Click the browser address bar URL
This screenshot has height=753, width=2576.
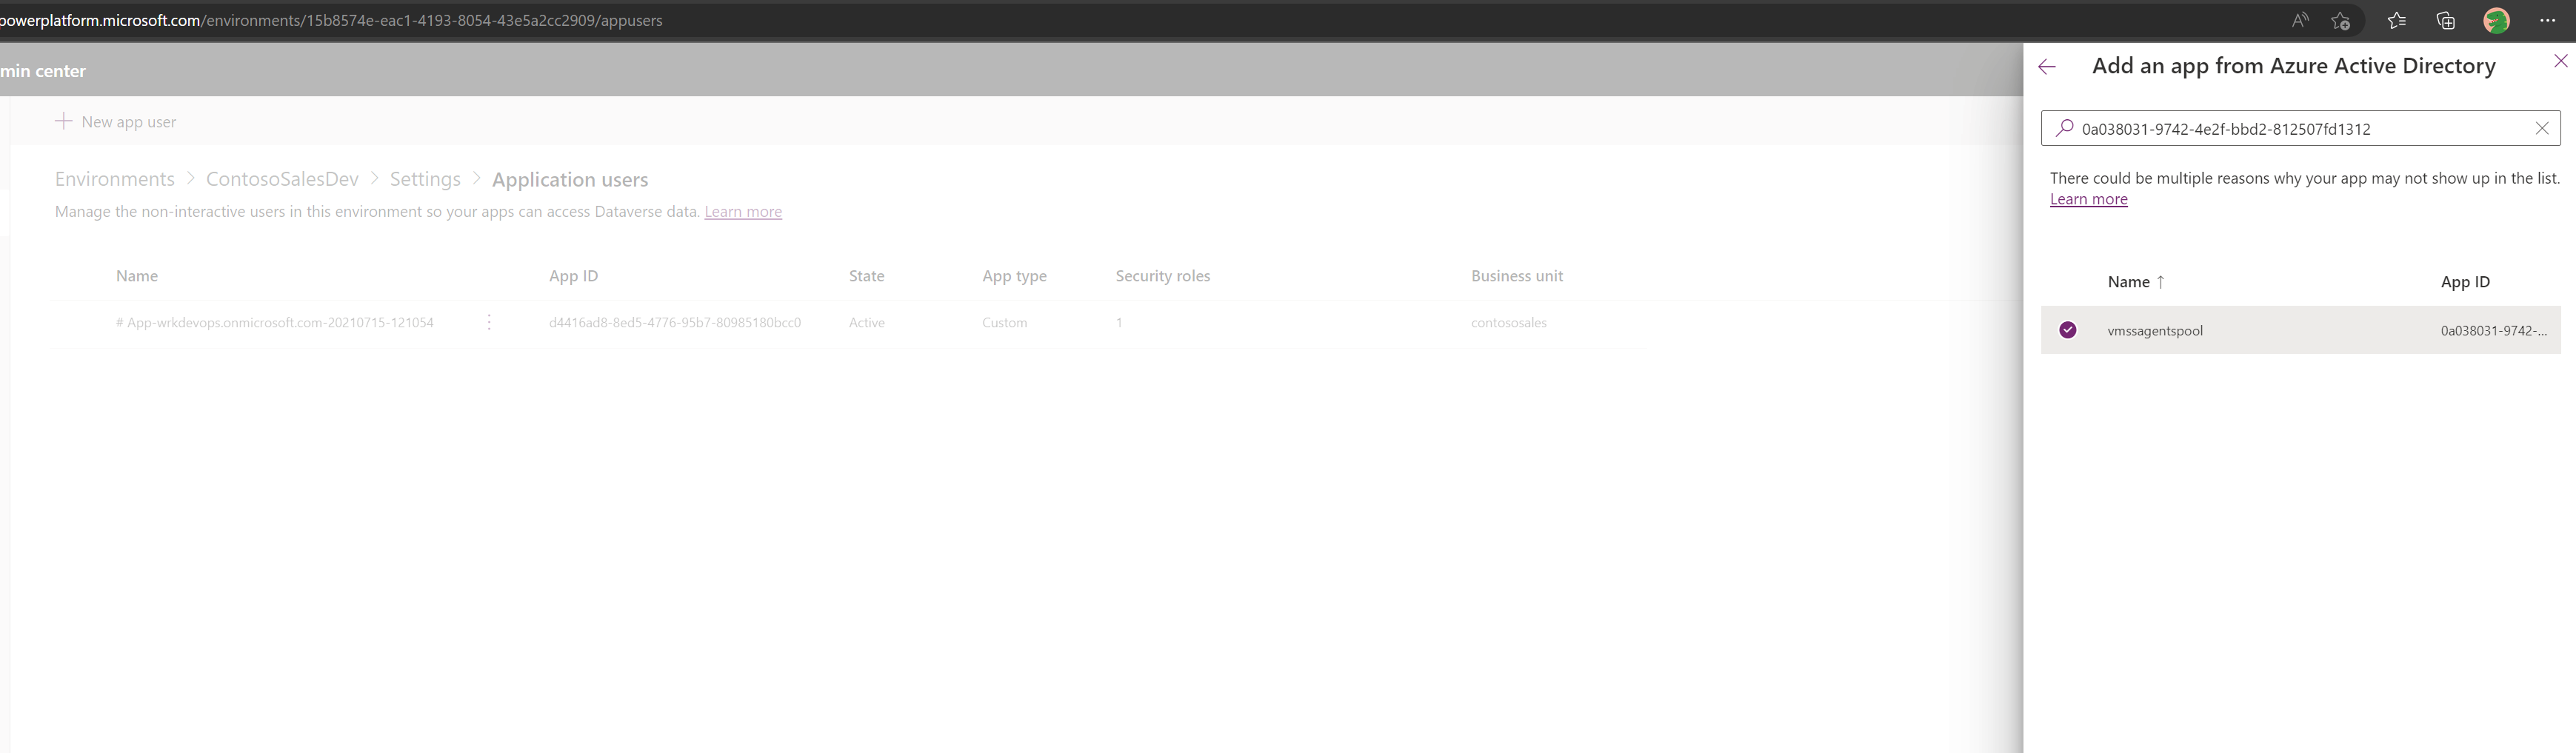coord(330,20)
